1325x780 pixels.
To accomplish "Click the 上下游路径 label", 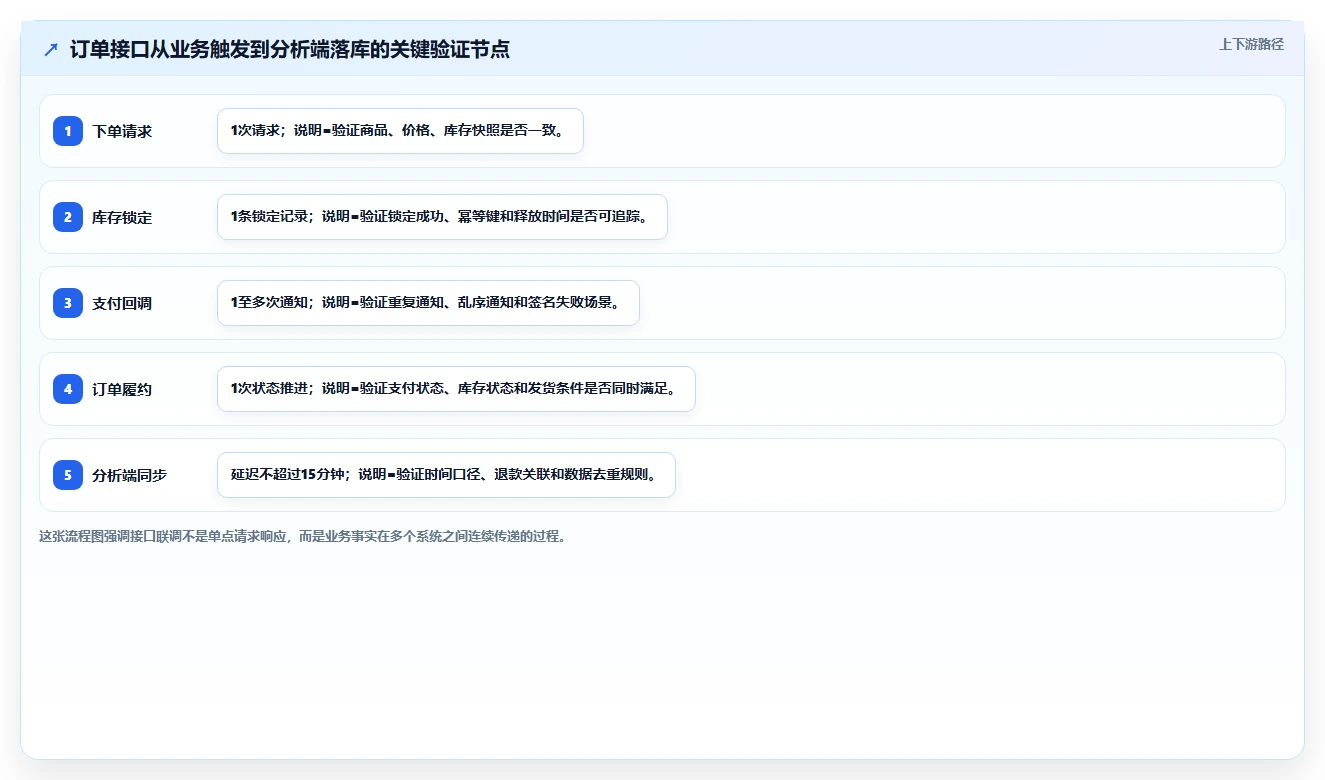I will (1251, 44).
